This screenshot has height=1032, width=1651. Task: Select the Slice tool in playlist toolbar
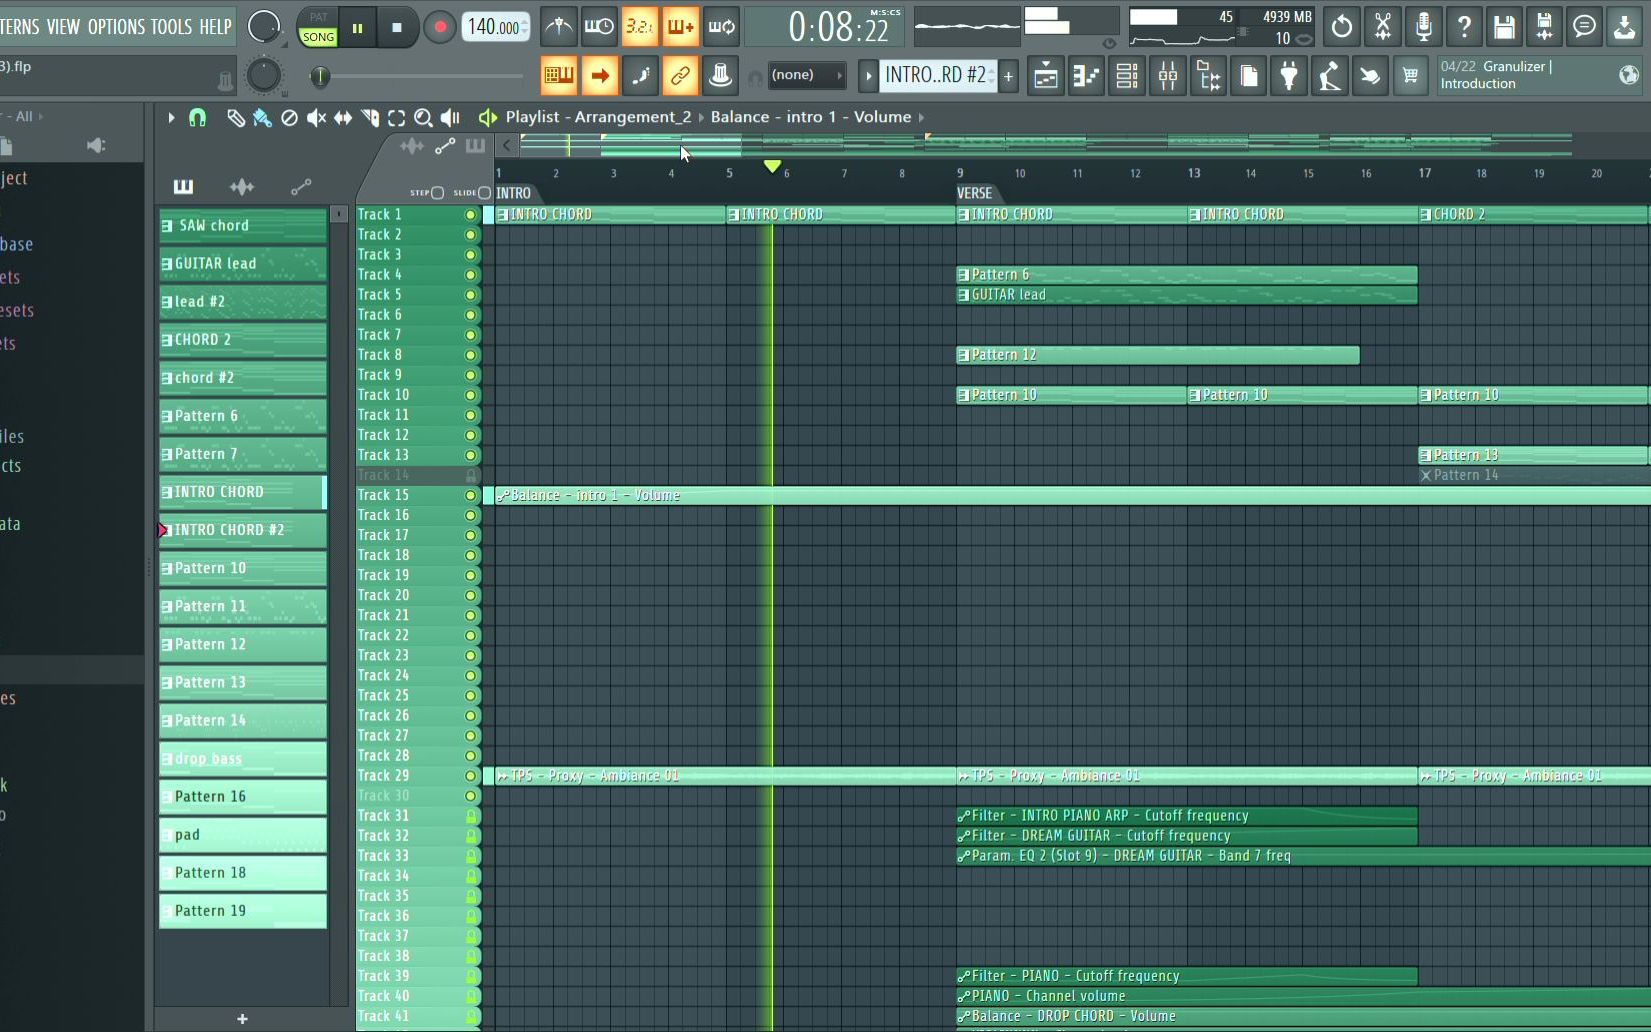[x=370, y=118]
